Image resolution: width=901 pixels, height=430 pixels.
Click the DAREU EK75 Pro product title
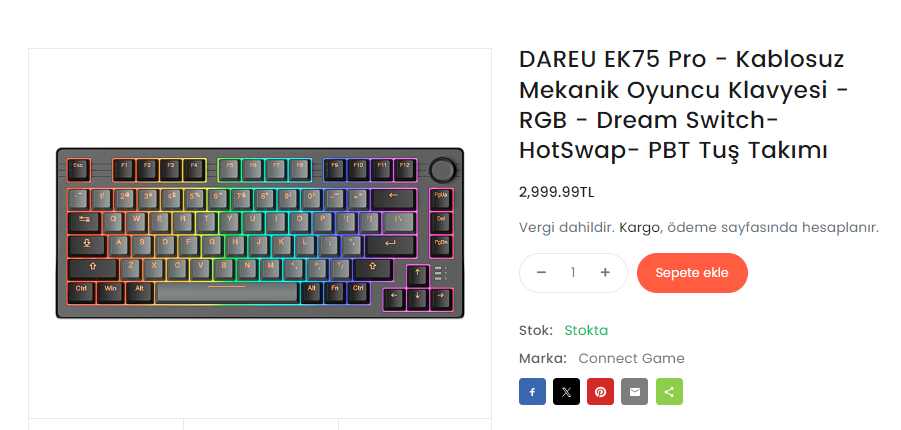tap(684, 105)
